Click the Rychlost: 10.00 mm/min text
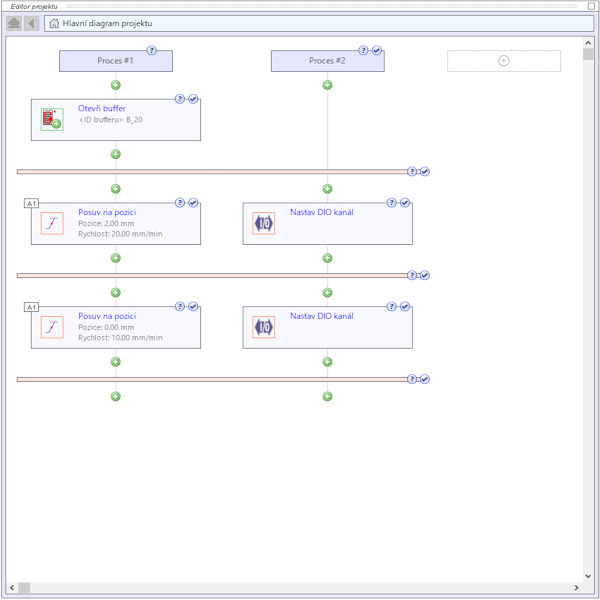 tap(120, 338)
